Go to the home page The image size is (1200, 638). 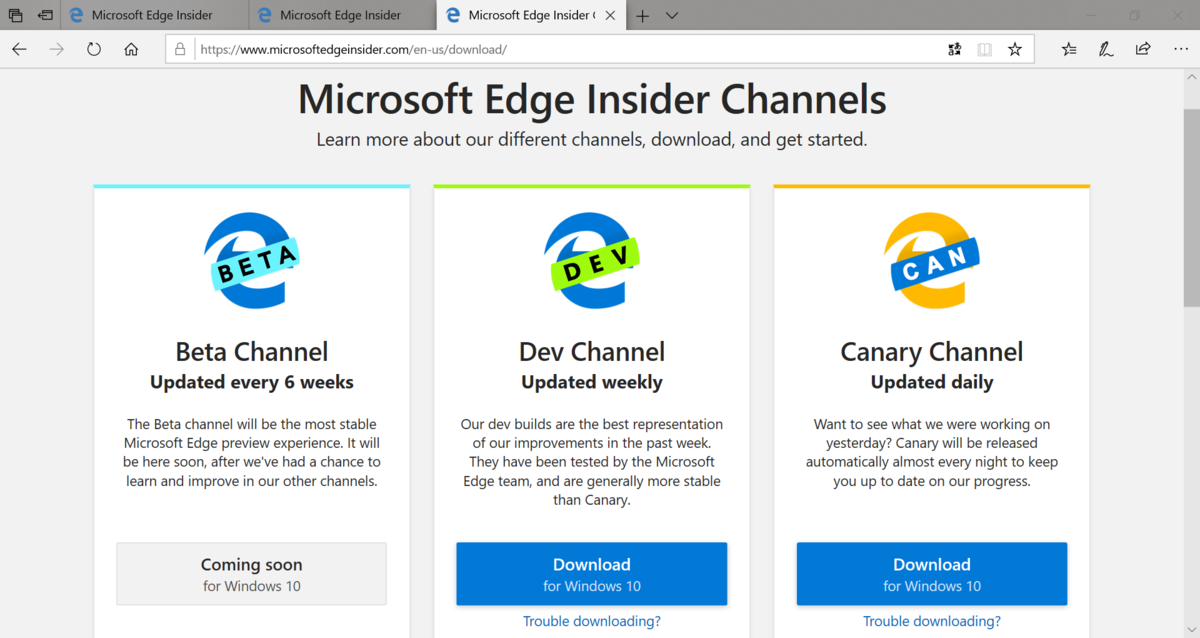click(x=131, y=48)
